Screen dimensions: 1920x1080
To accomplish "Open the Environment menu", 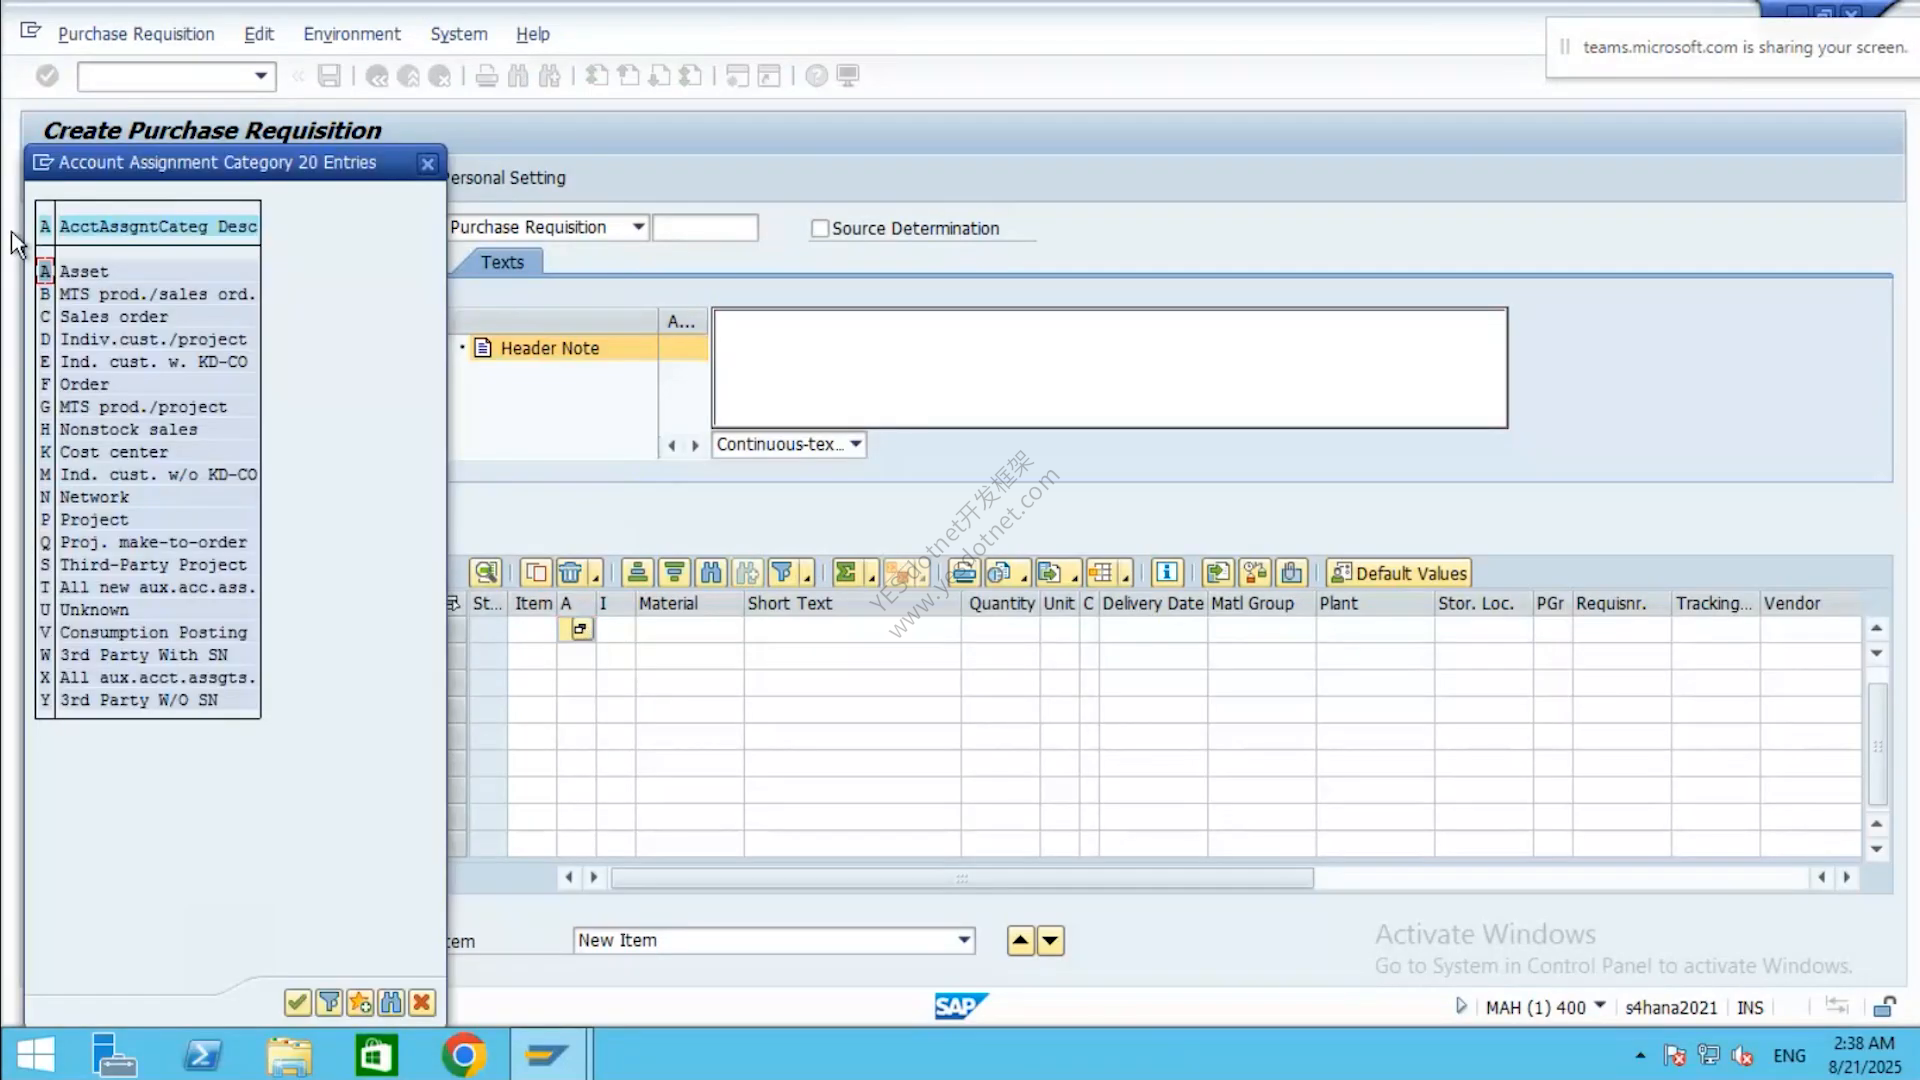I will pos(352,34).
